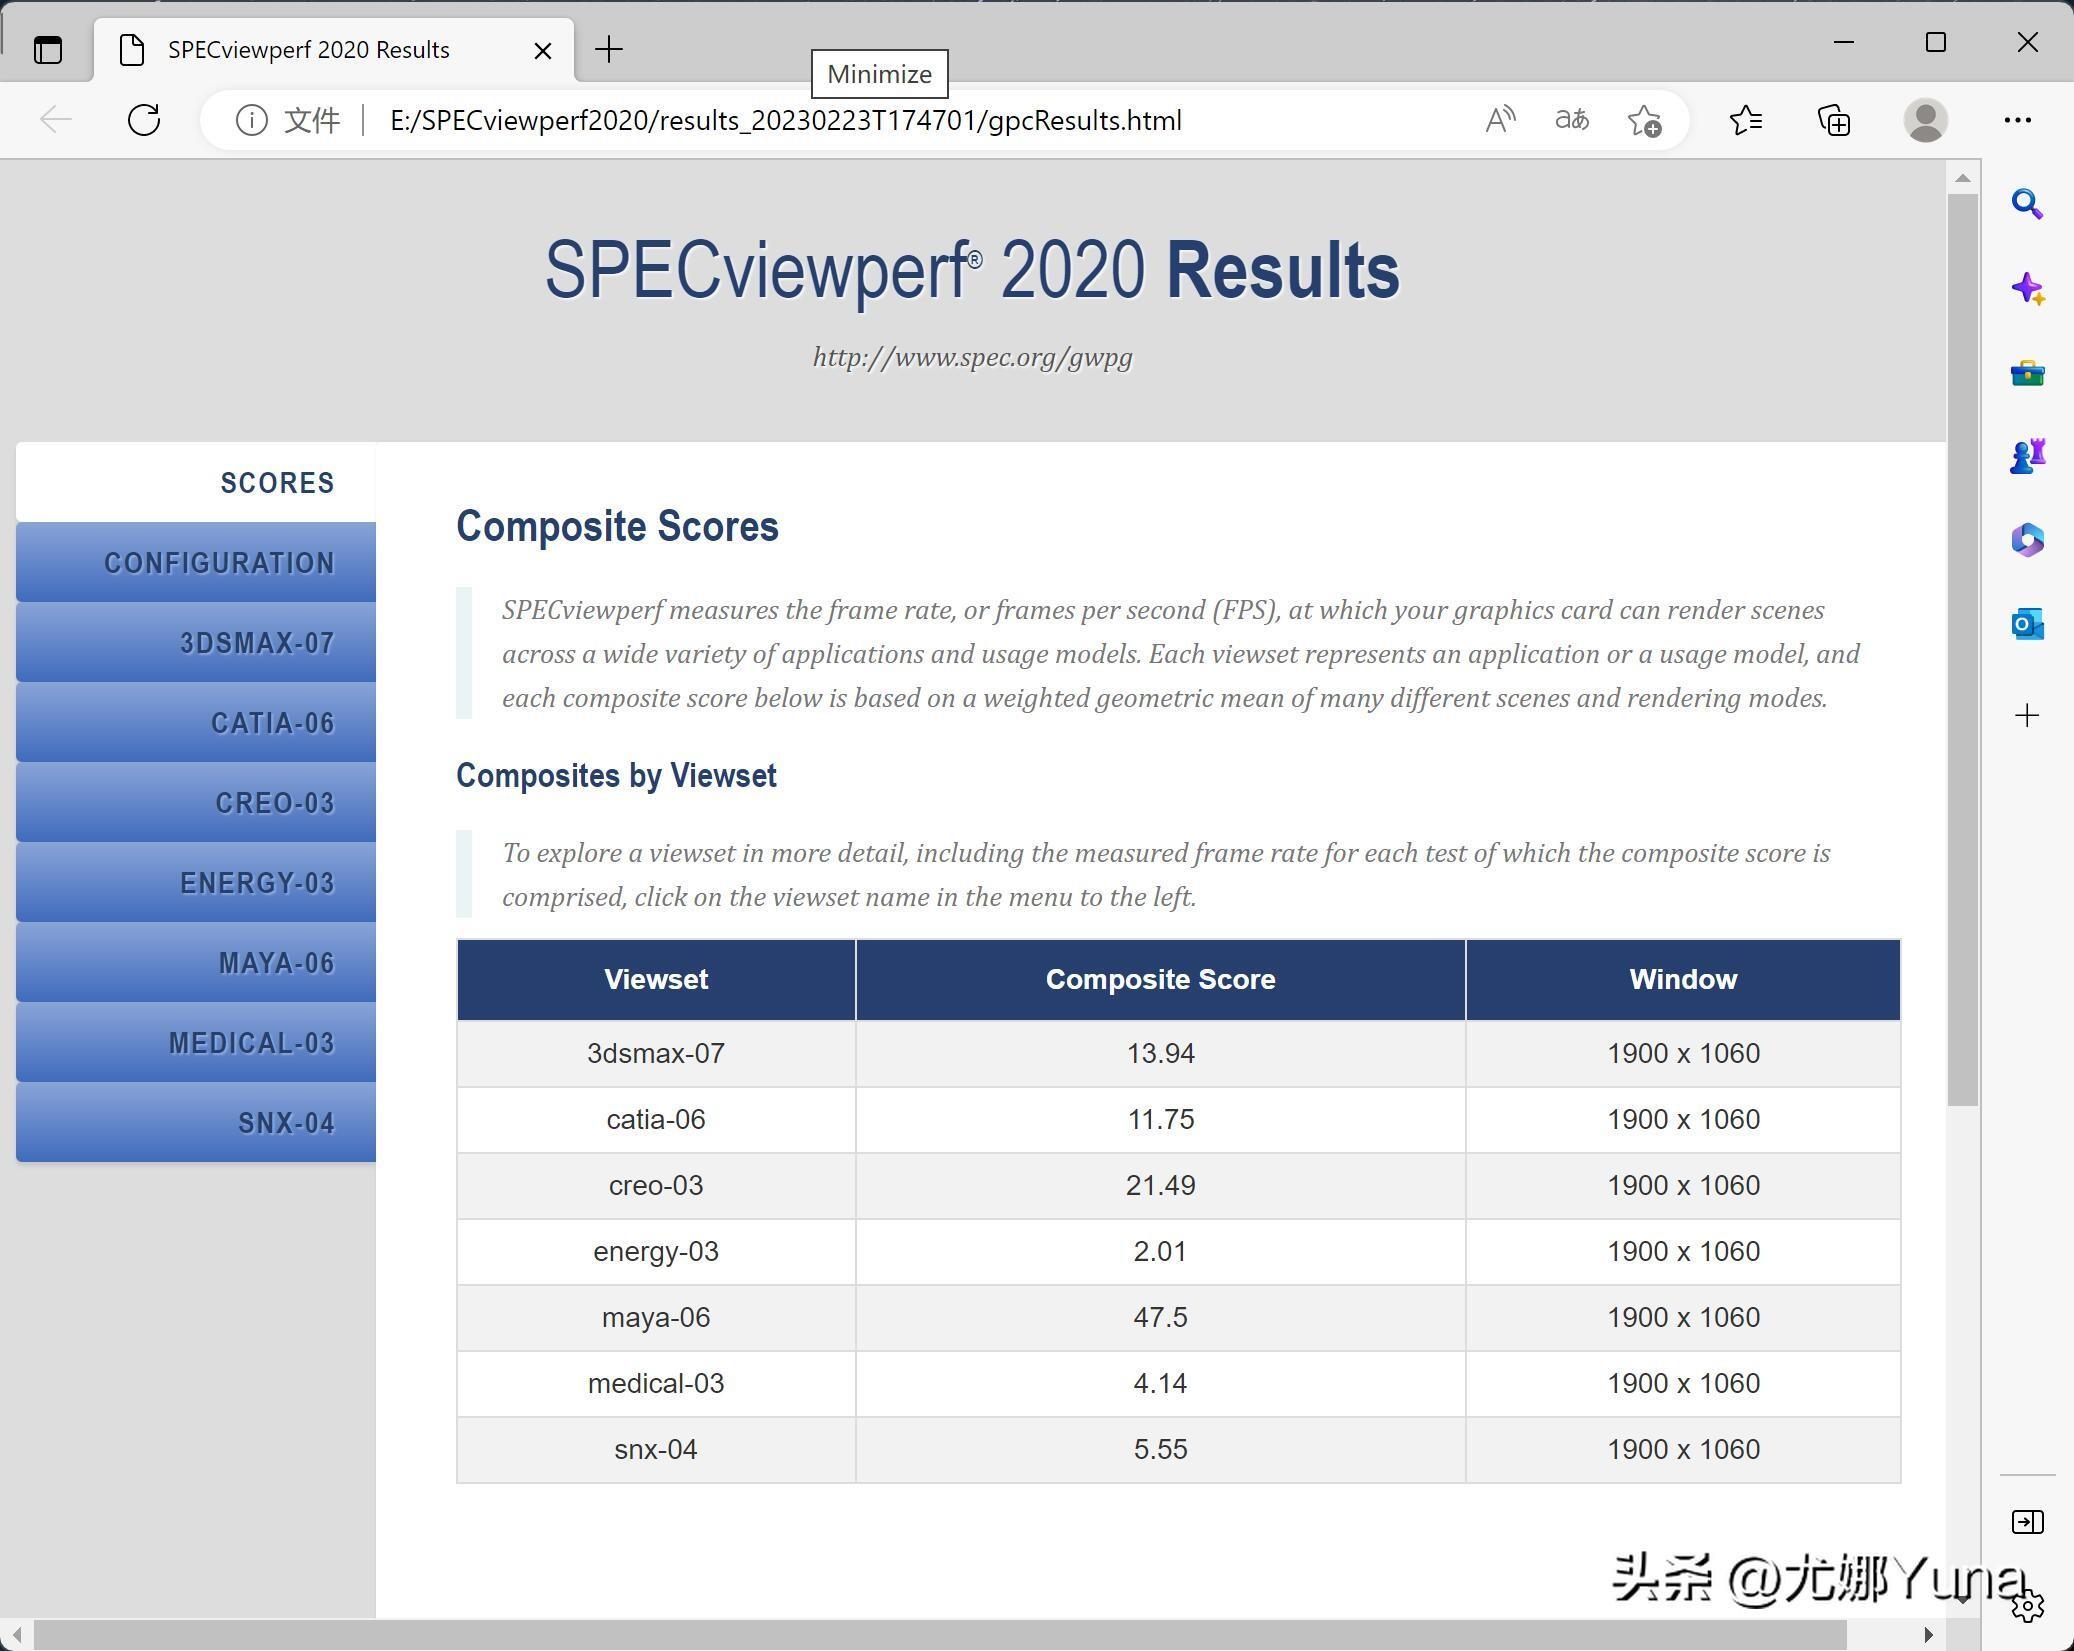
Task: Click the browser refresh button
Action: [145, 118]
